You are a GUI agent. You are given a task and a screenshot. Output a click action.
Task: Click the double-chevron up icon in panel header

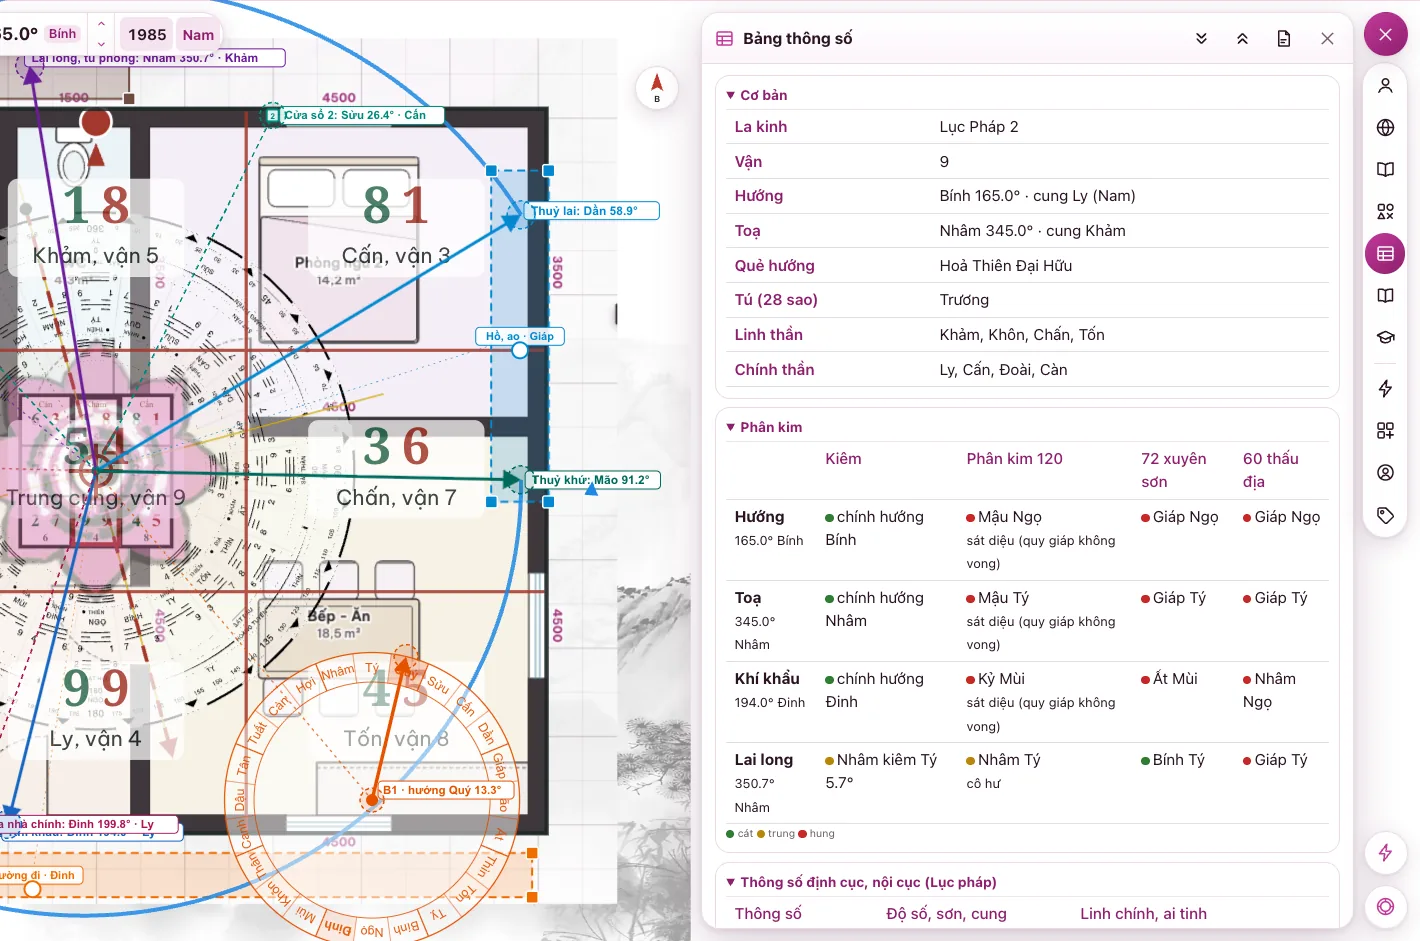click(x=1242, y=39)
